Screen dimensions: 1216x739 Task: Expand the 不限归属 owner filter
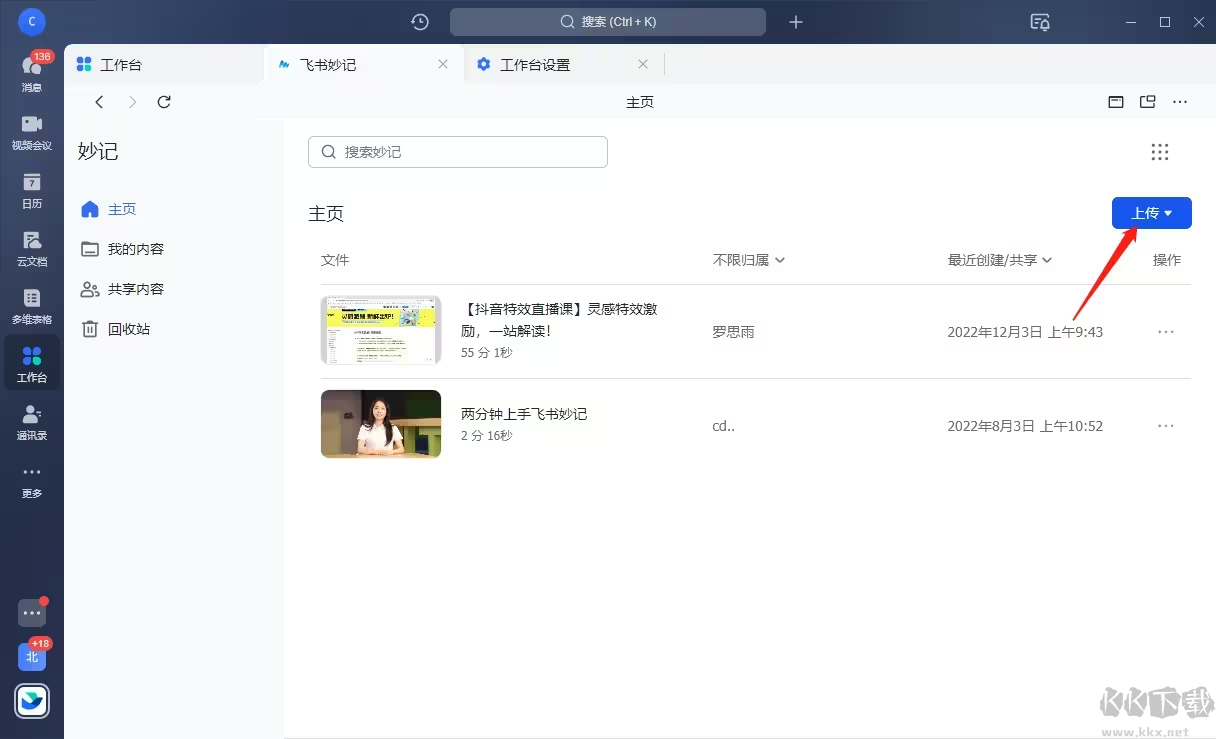pyautogui.click(x=749, y=260)
